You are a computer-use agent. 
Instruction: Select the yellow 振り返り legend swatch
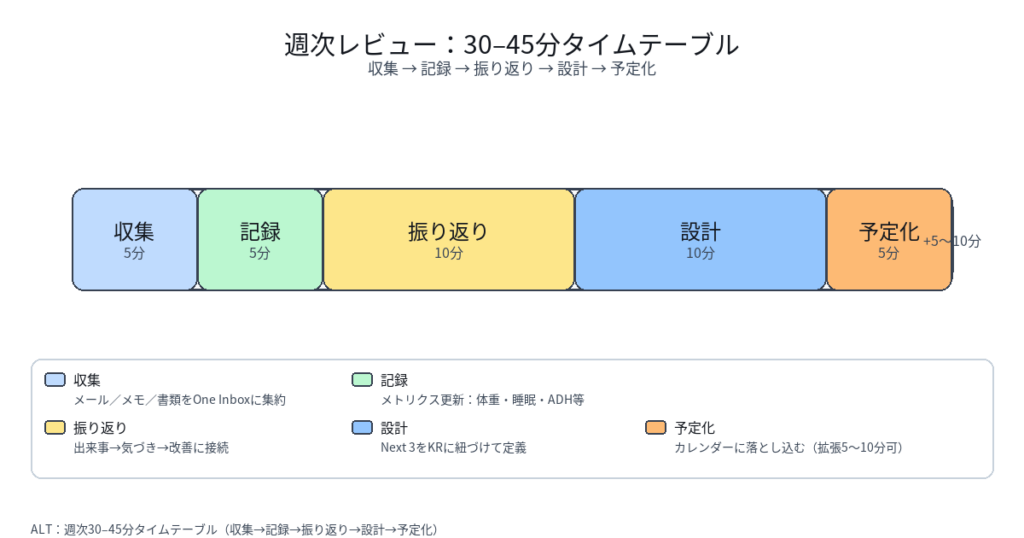tap(55, 428)
